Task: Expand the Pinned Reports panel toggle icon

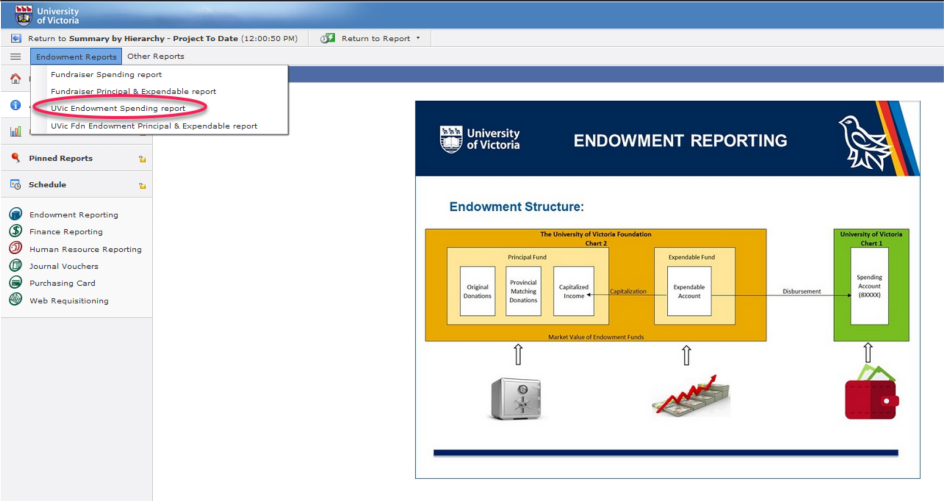Action: [x=142, y=160]
